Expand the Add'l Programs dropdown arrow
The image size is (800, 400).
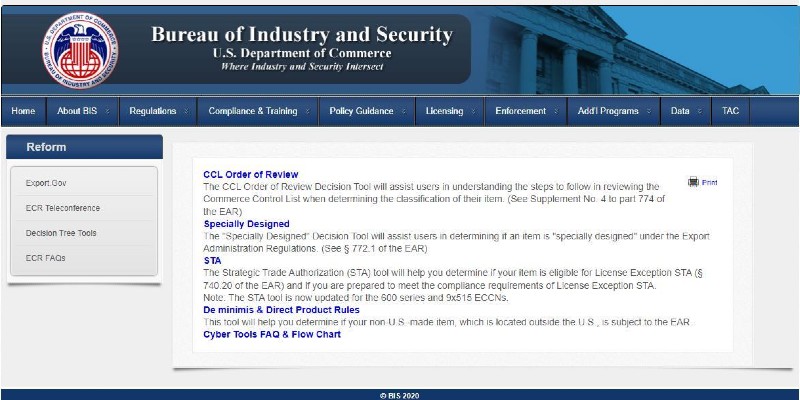649,111
